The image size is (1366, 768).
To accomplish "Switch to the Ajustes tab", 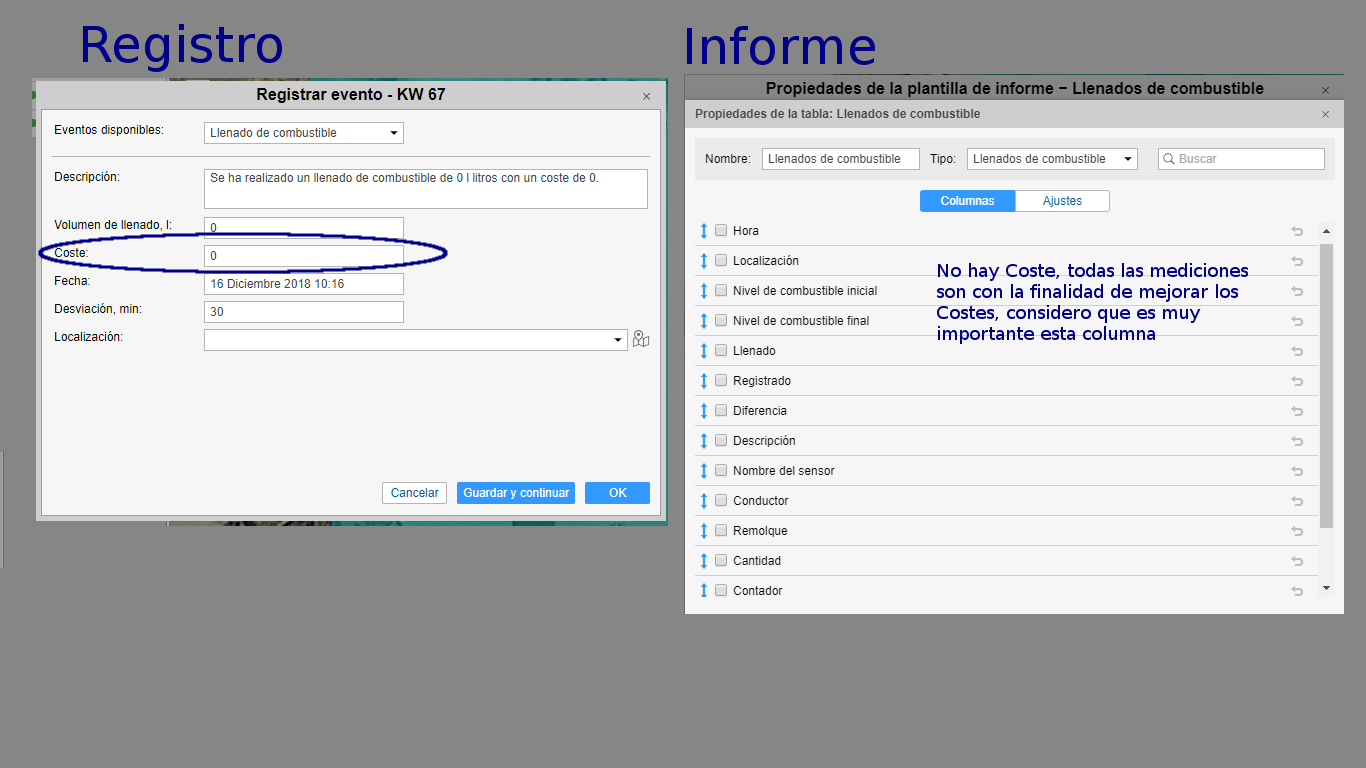I will click(x=1062, y=201).
